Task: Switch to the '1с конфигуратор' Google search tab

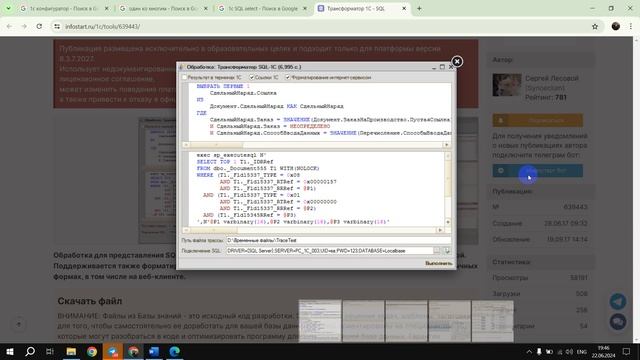Action: pos(64,9)
